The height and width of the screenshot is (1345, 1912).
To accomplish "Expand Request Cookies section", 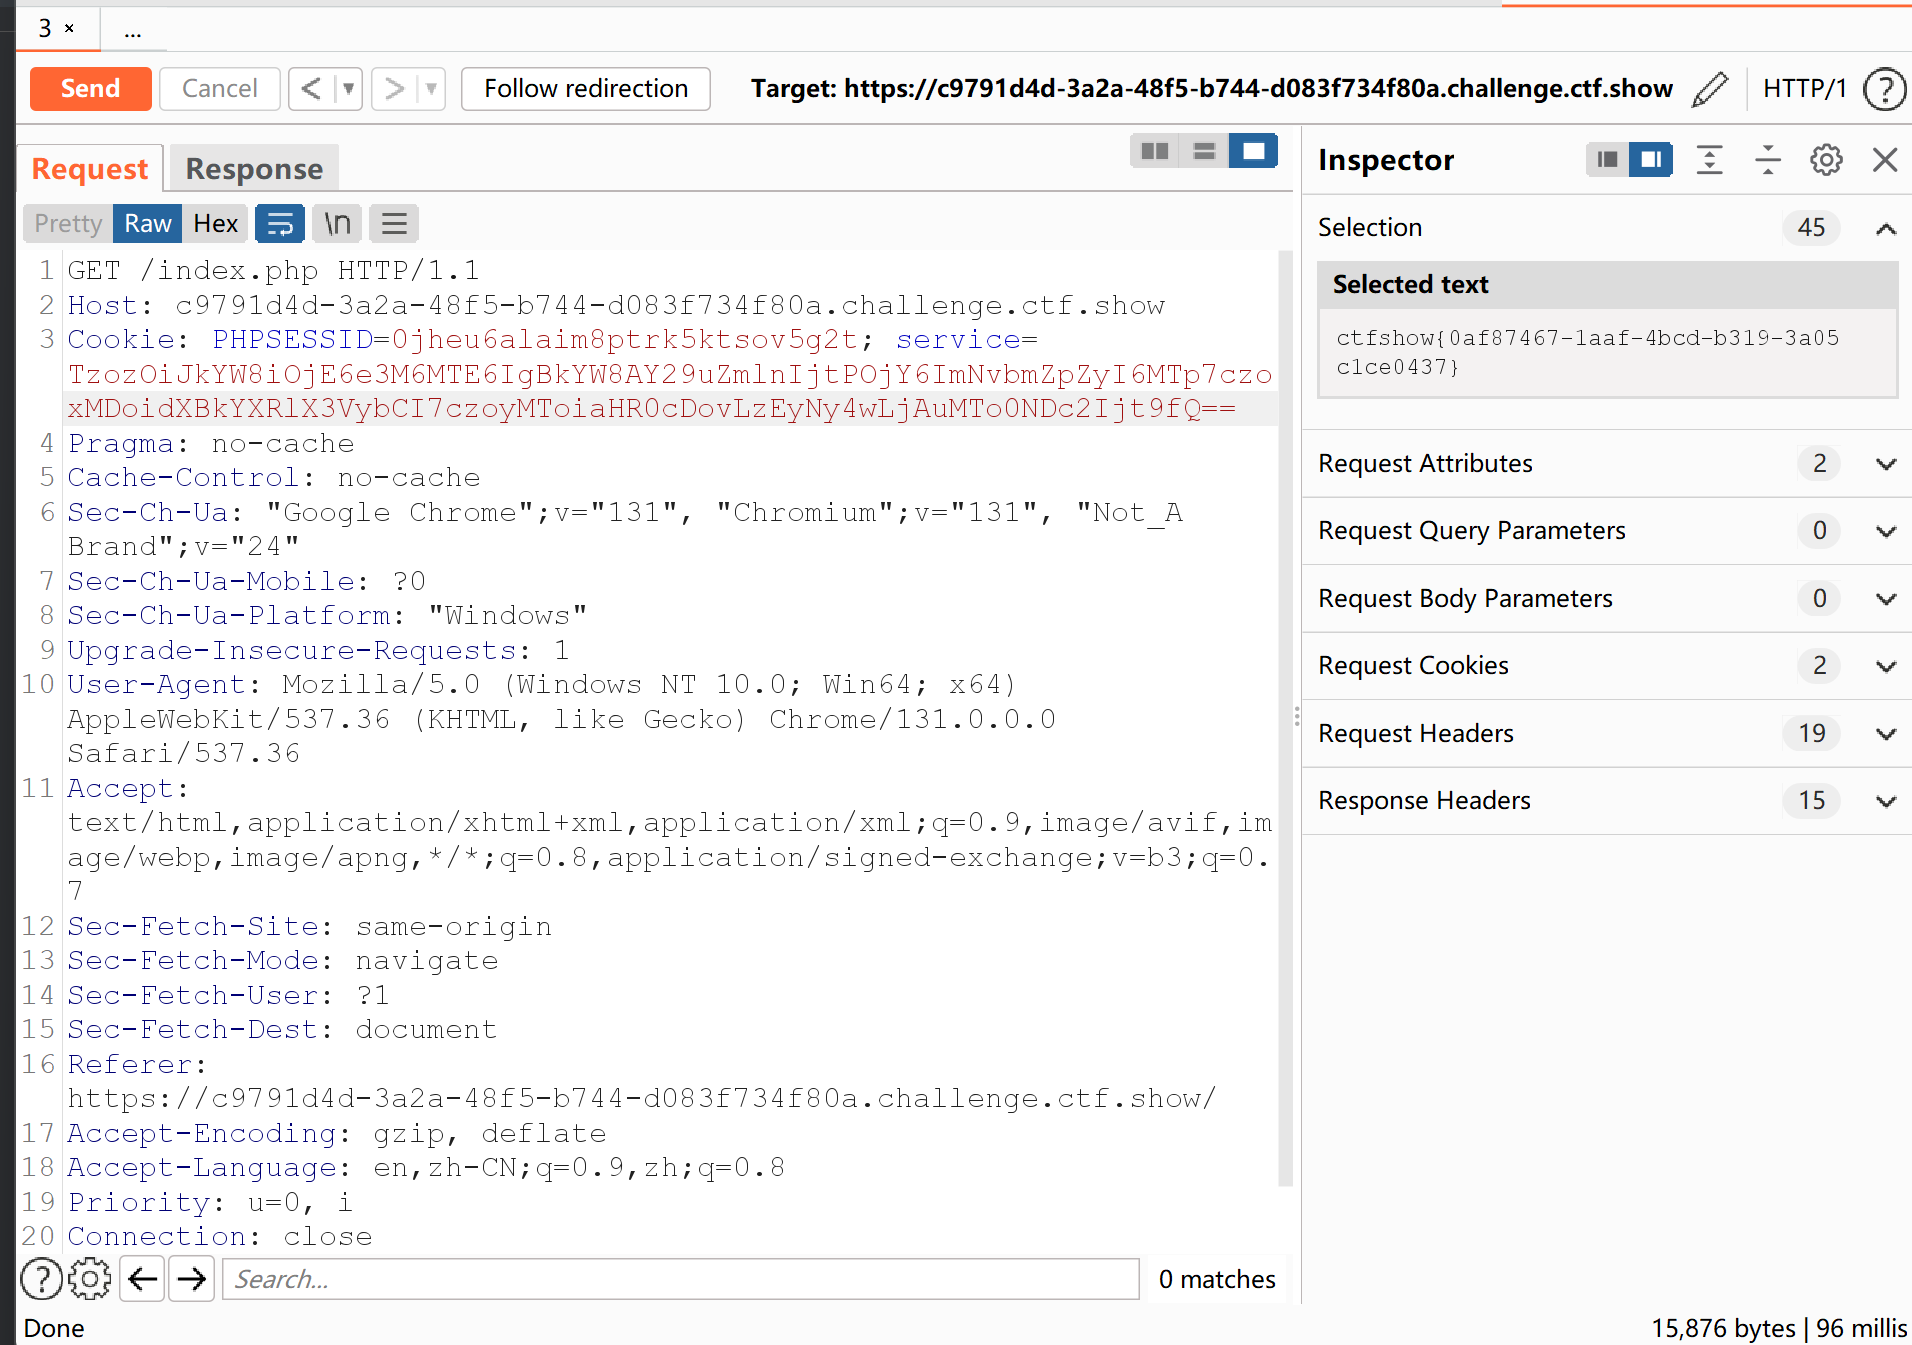I will click(1886, 666).
